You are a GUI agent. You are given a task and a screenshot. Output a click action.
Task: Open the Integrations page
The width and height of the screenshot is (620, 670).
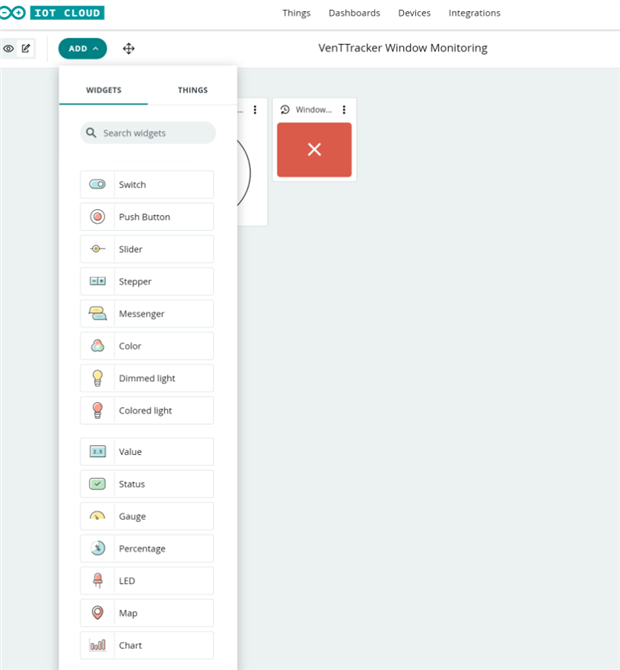474,13
